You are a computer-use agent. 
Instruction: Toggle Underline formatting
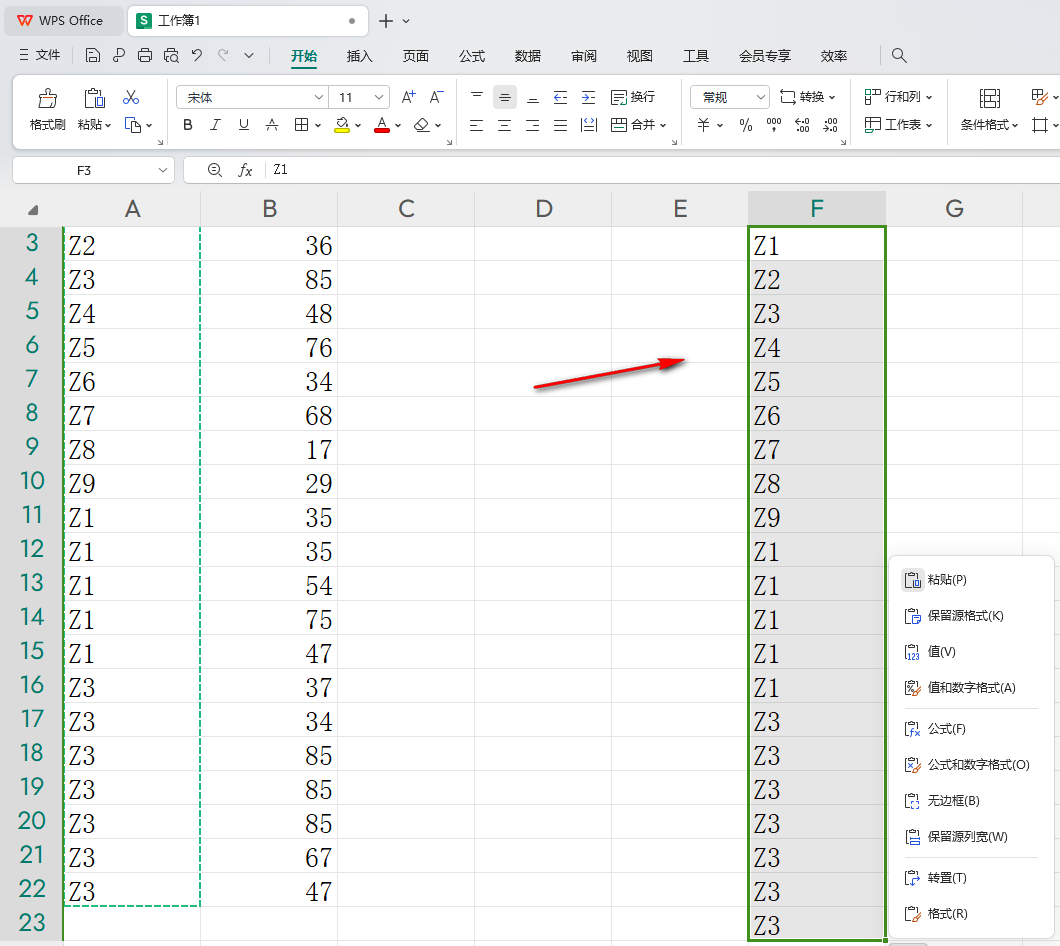(243, 125)
